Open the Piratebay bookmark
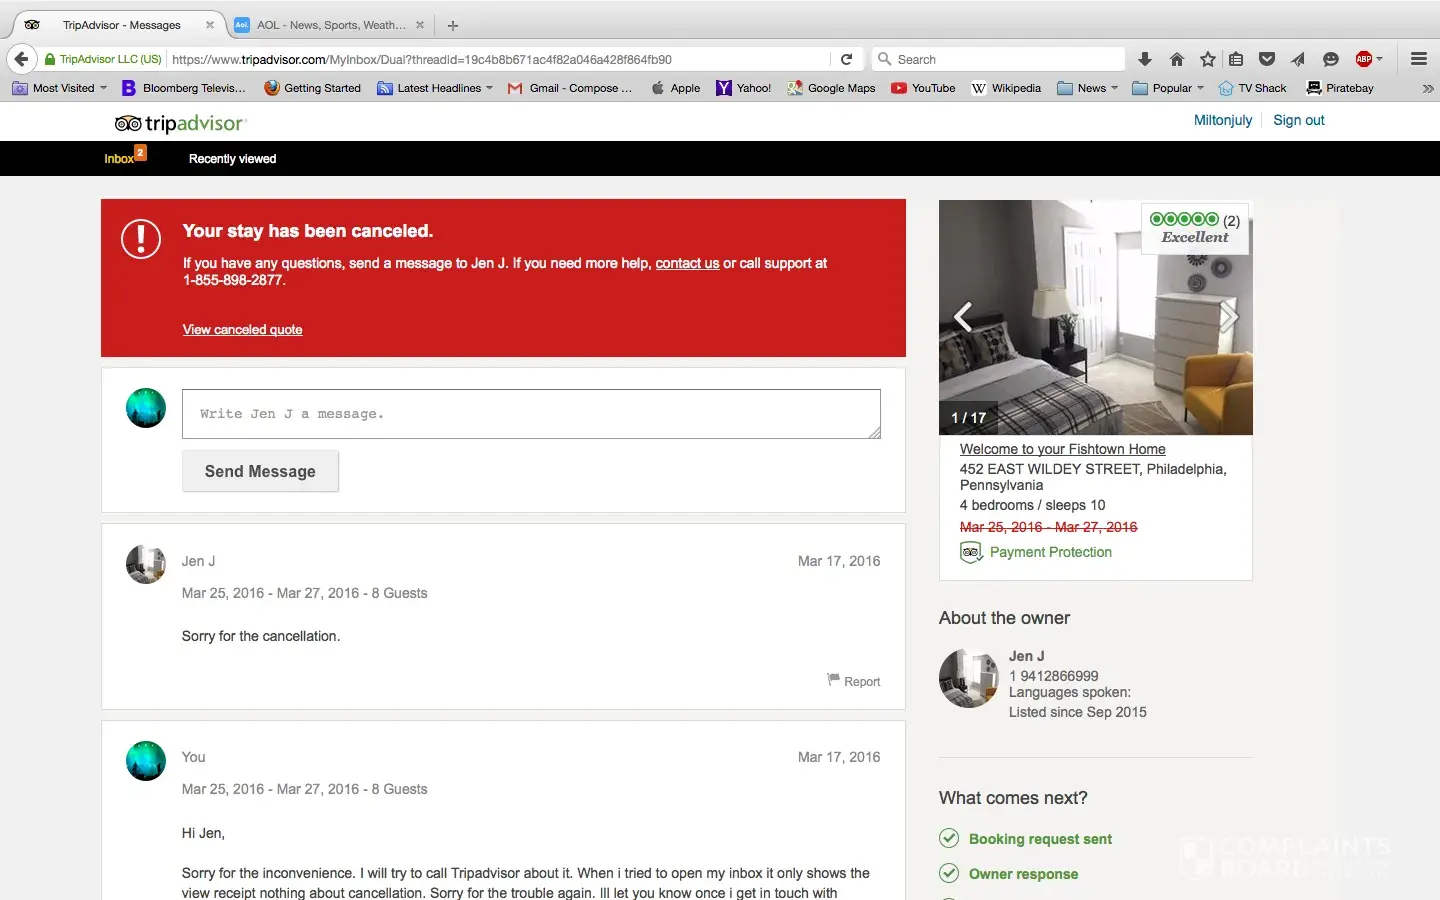Screen dimensions: 1440x900 pos(1340,88)
